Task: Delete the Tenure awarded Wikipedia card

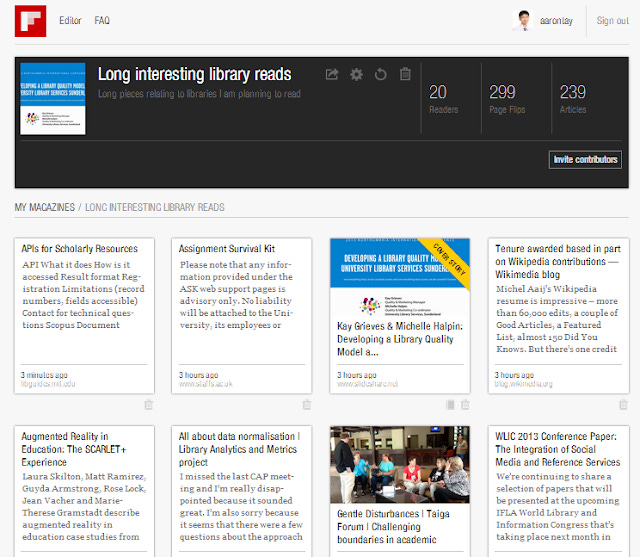Action: [623, 404]
